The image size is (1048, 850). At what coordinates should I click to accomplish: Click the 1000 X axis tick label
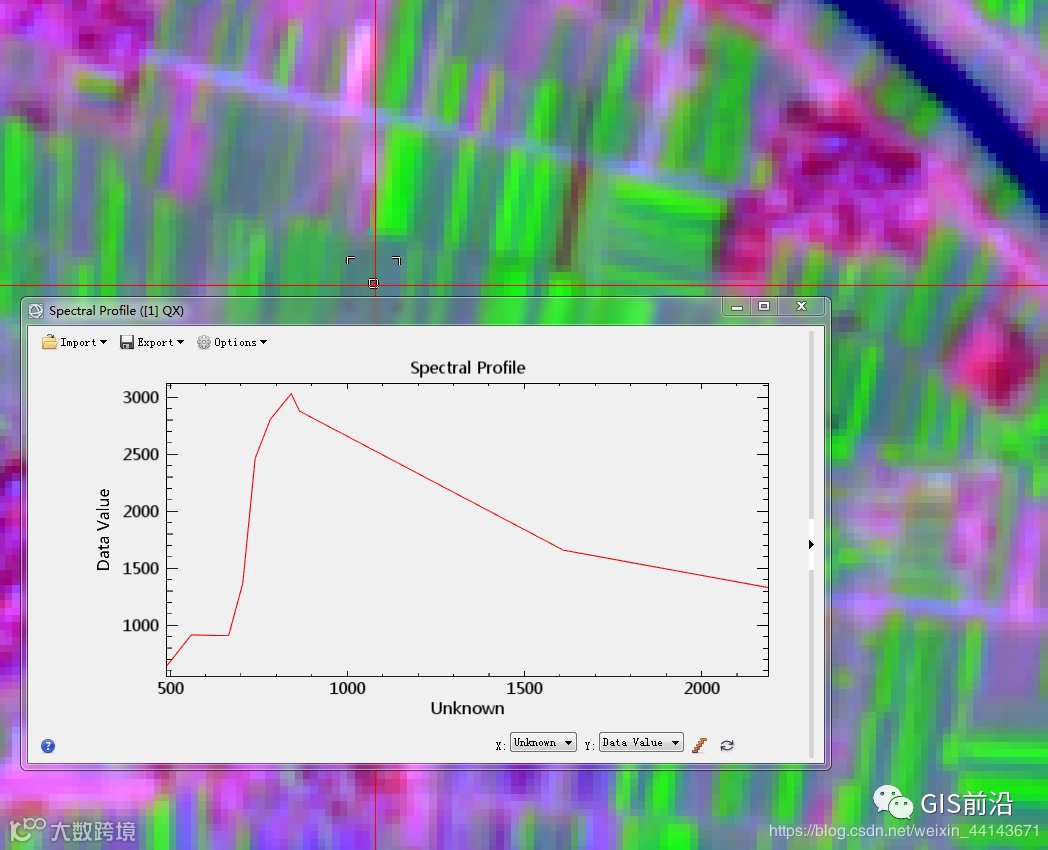coord(348,688)
